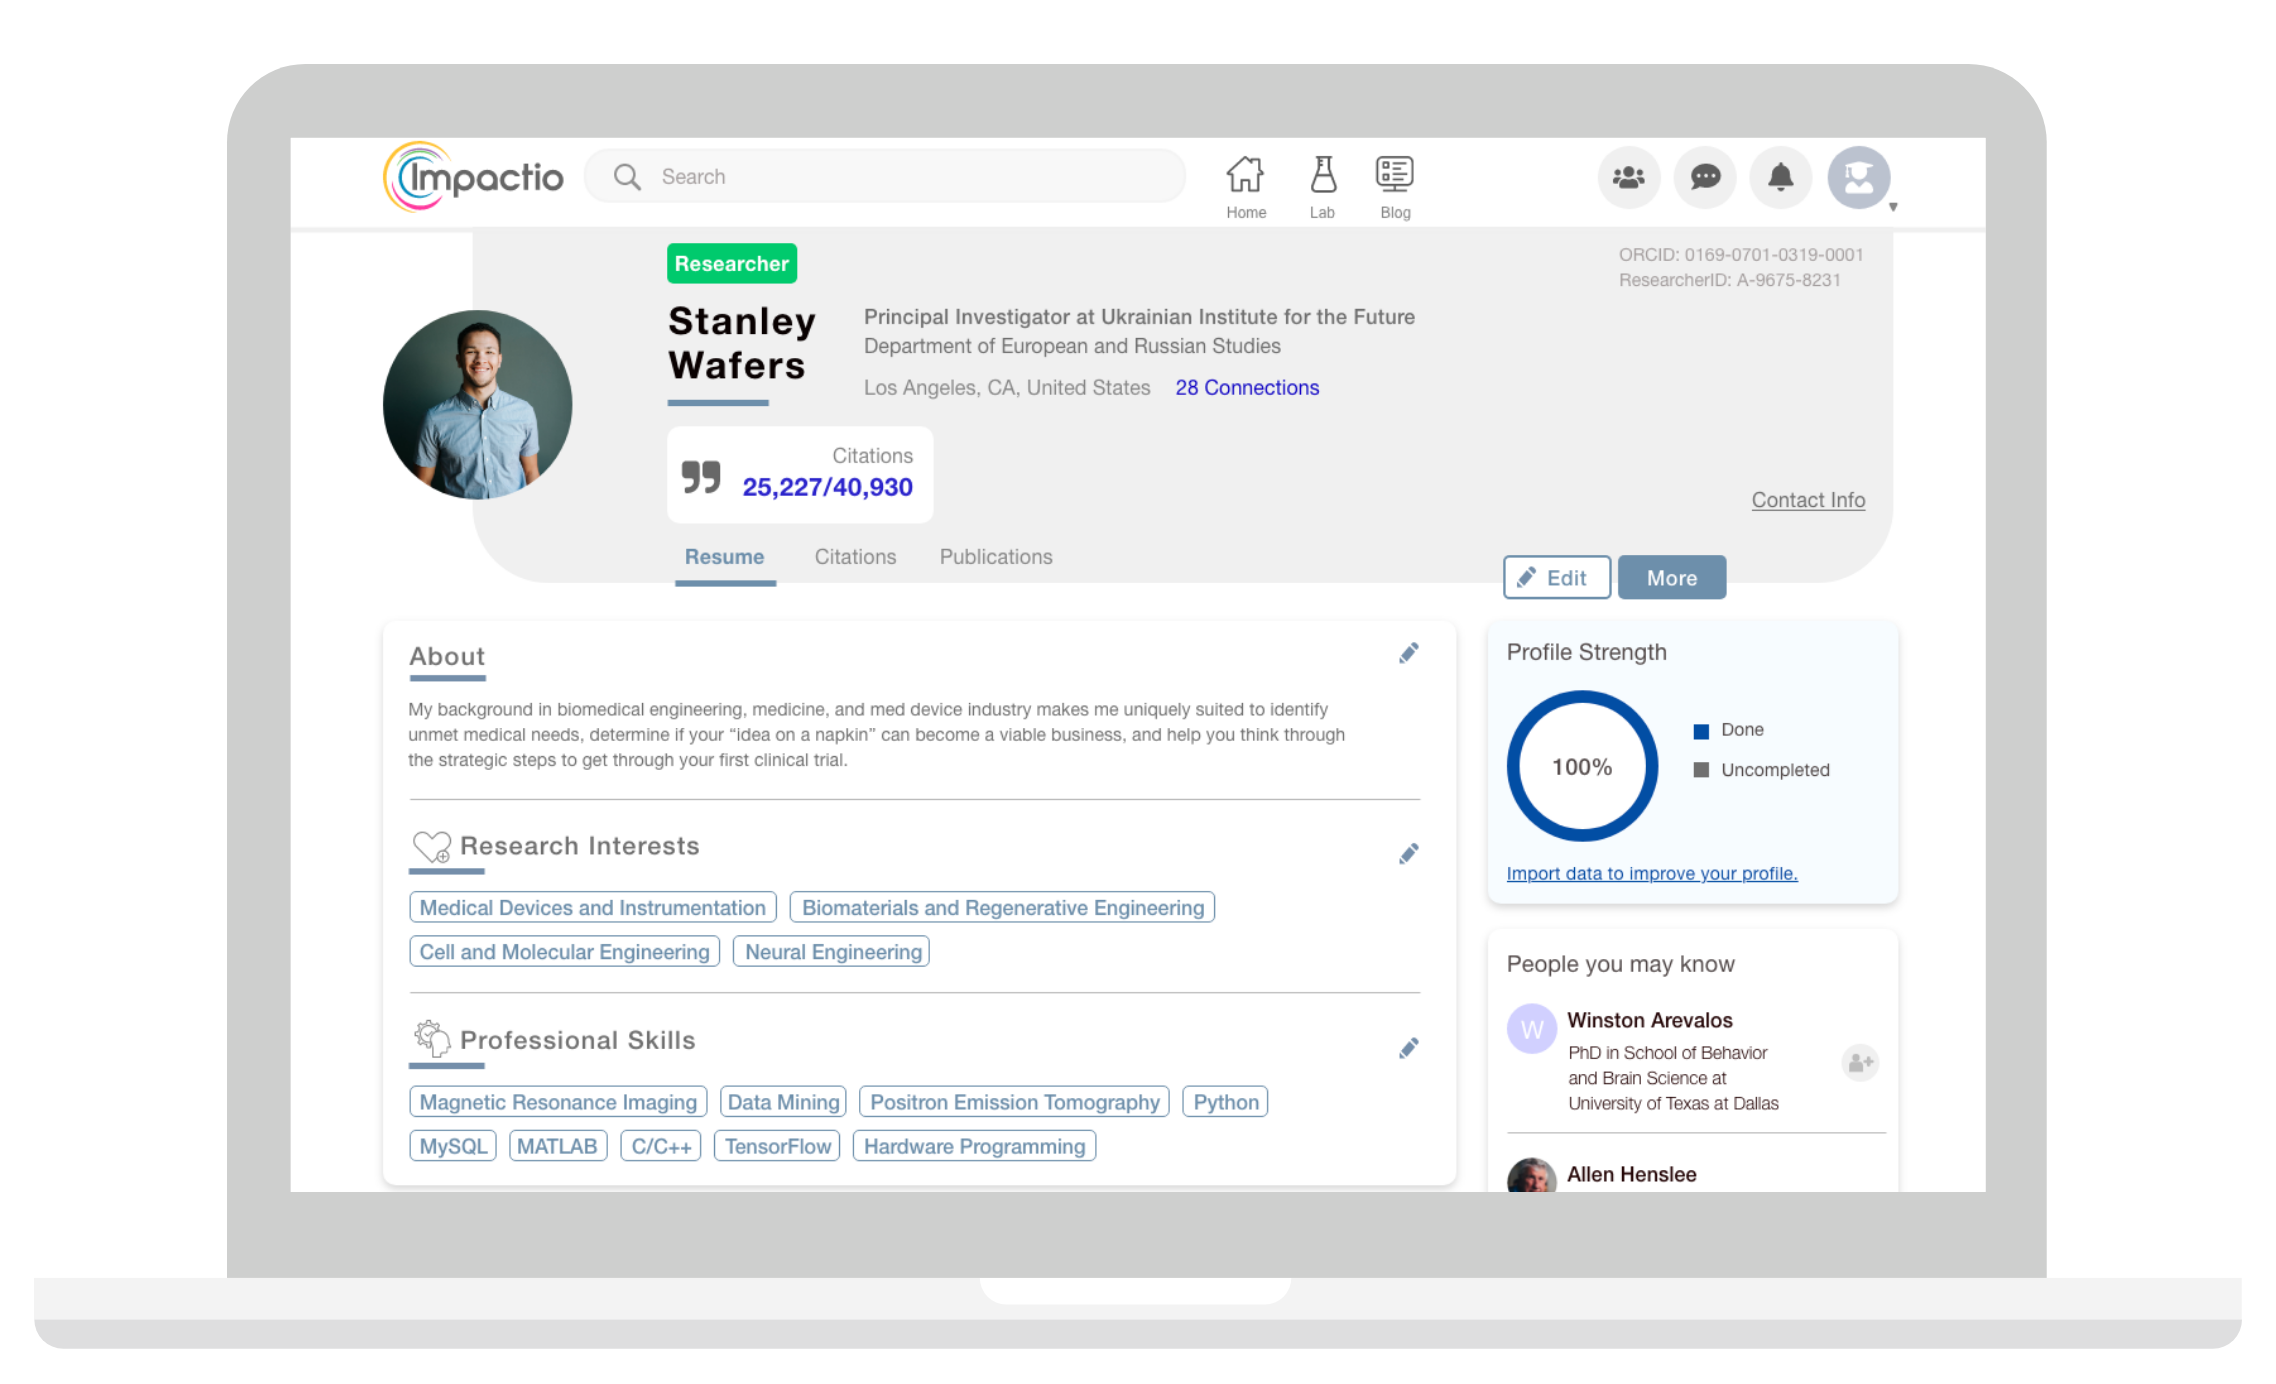Open 28 Connections link
This screenshot has width=2276, height=1384.
tap(1247, 388)
